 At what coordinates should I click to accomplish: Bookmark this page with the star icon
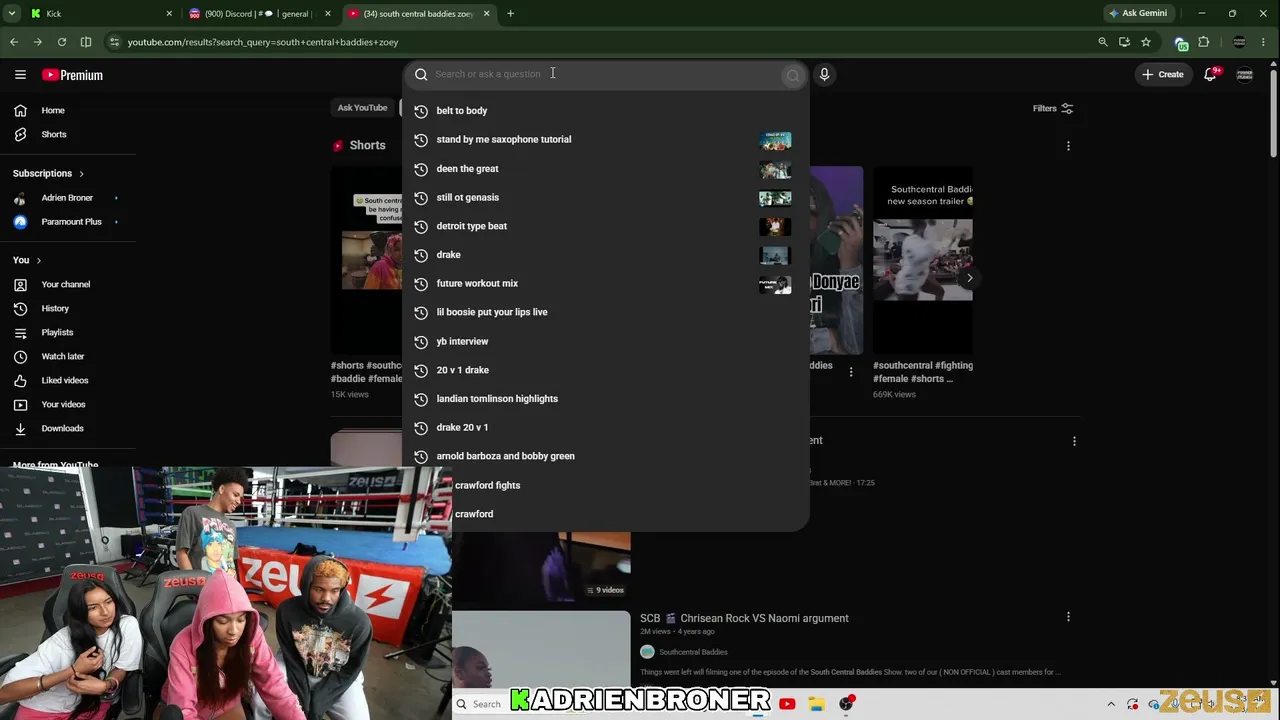[x=1146, y=42]
